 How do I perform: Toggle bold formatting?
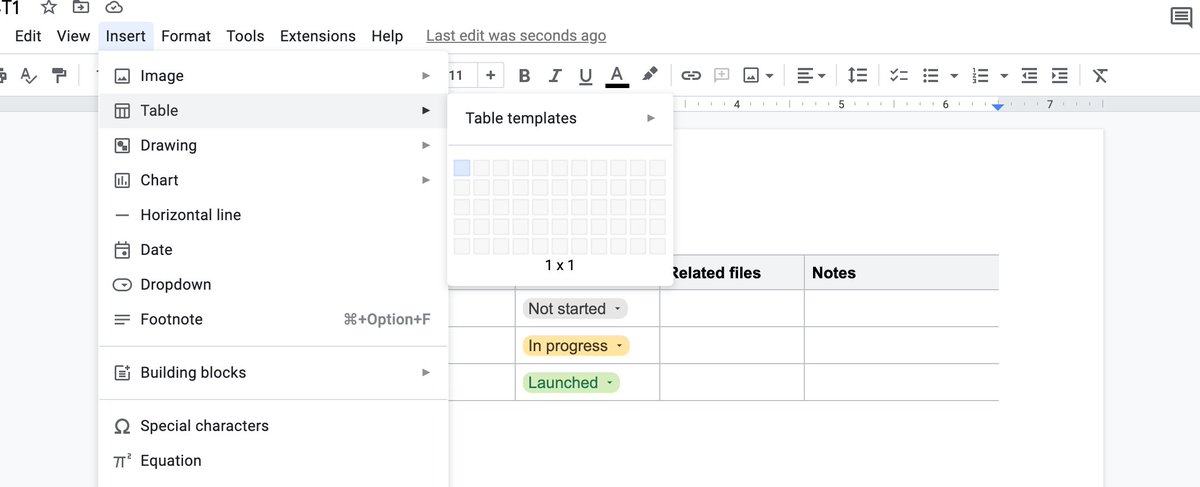coord(524,75)
